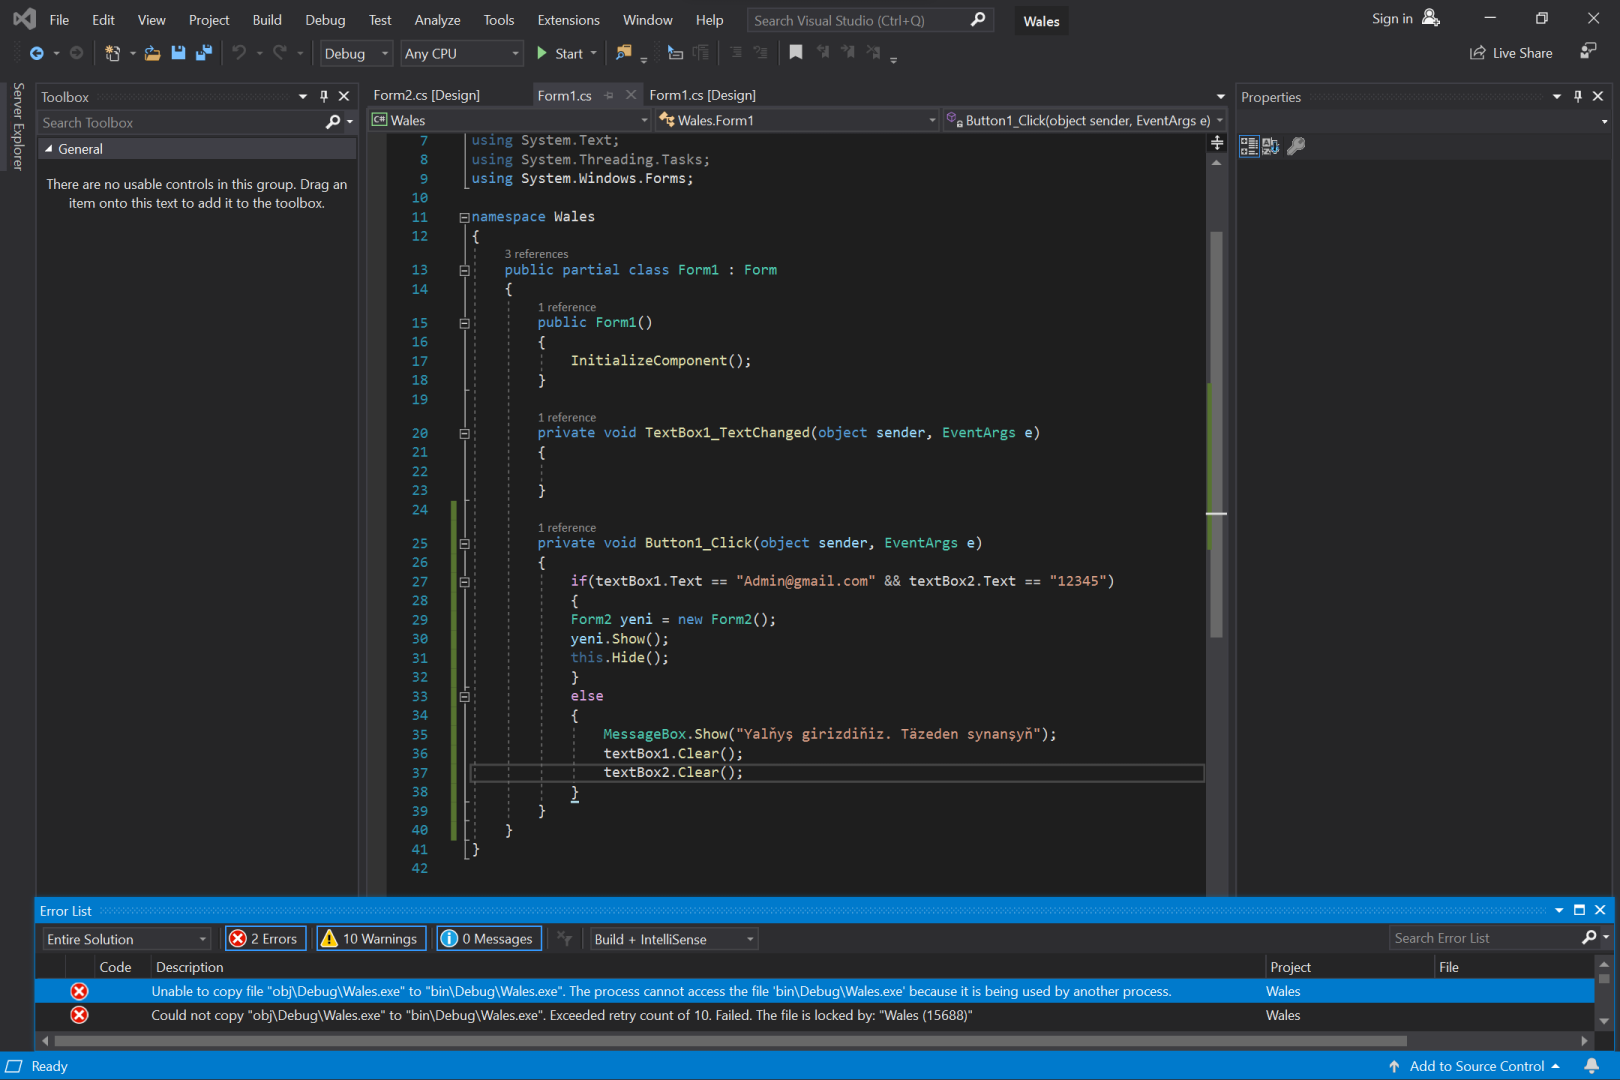Click the Save All toolbar icon

click(x=204, y=53)
